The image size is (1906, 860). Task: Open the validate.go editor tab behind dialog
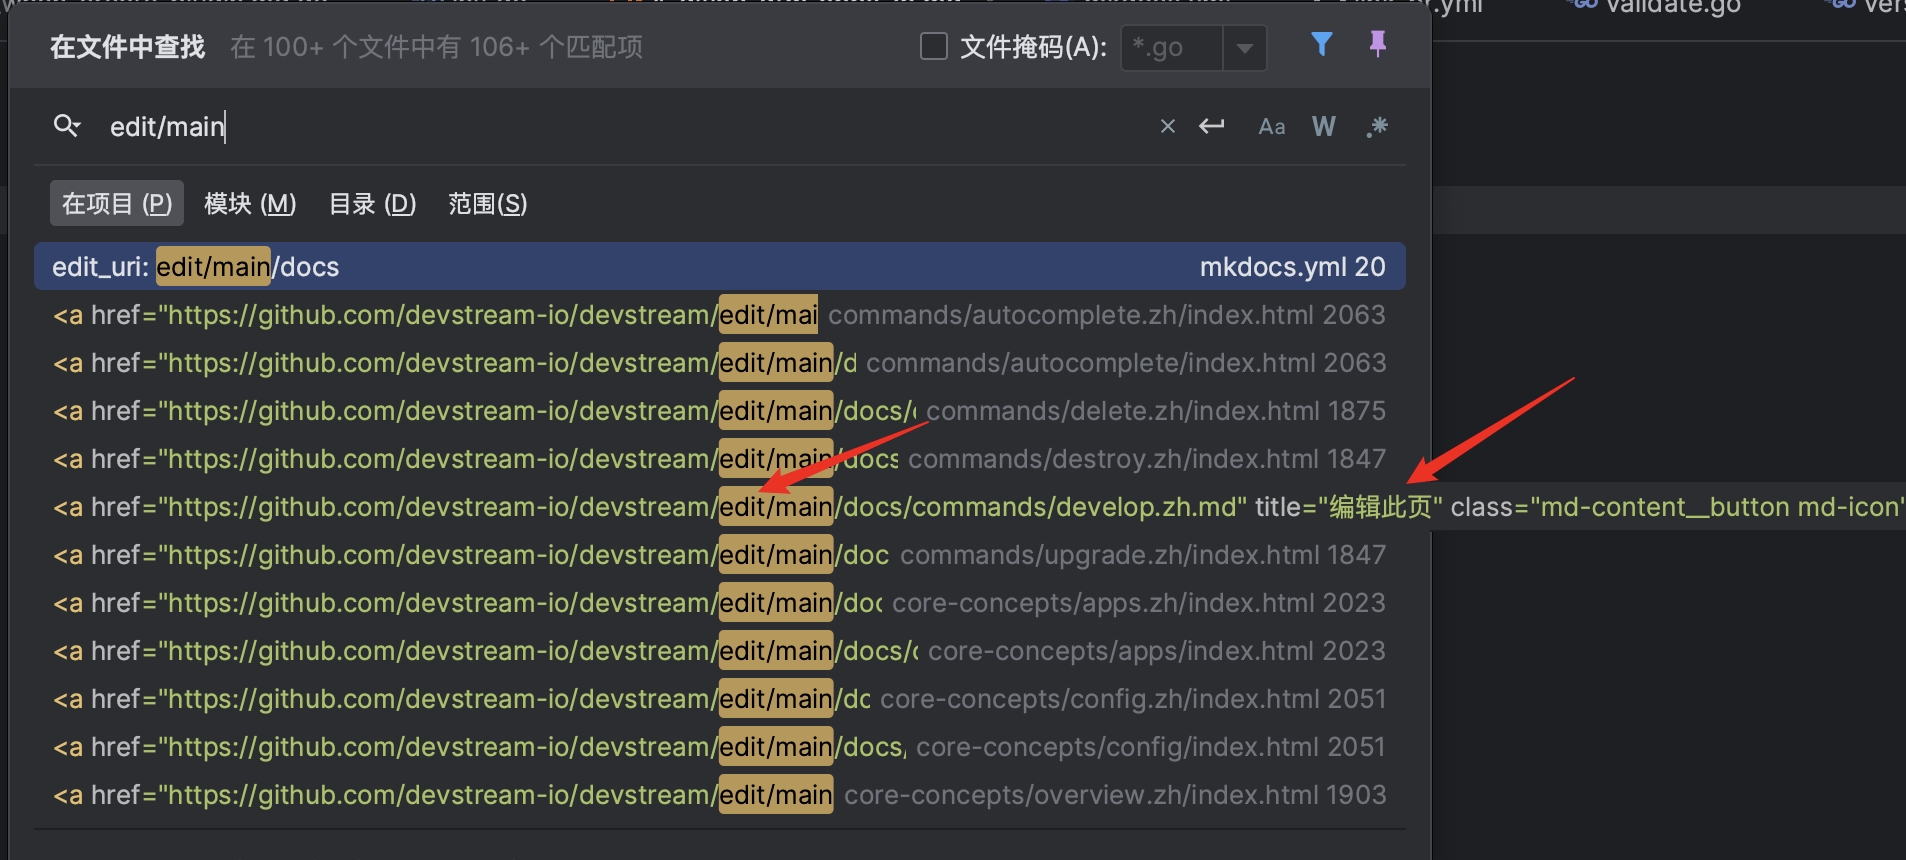(1655, 8)
